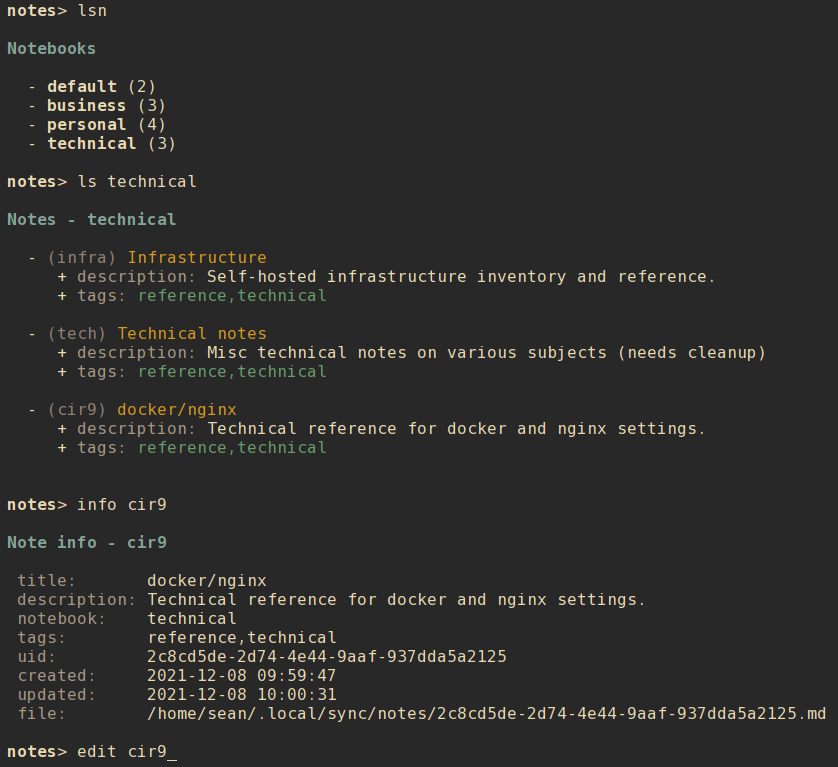Click the 'personal' notebook entry
Image resolution: width=838 pixels, height=767 pixels.
(87, 125)
